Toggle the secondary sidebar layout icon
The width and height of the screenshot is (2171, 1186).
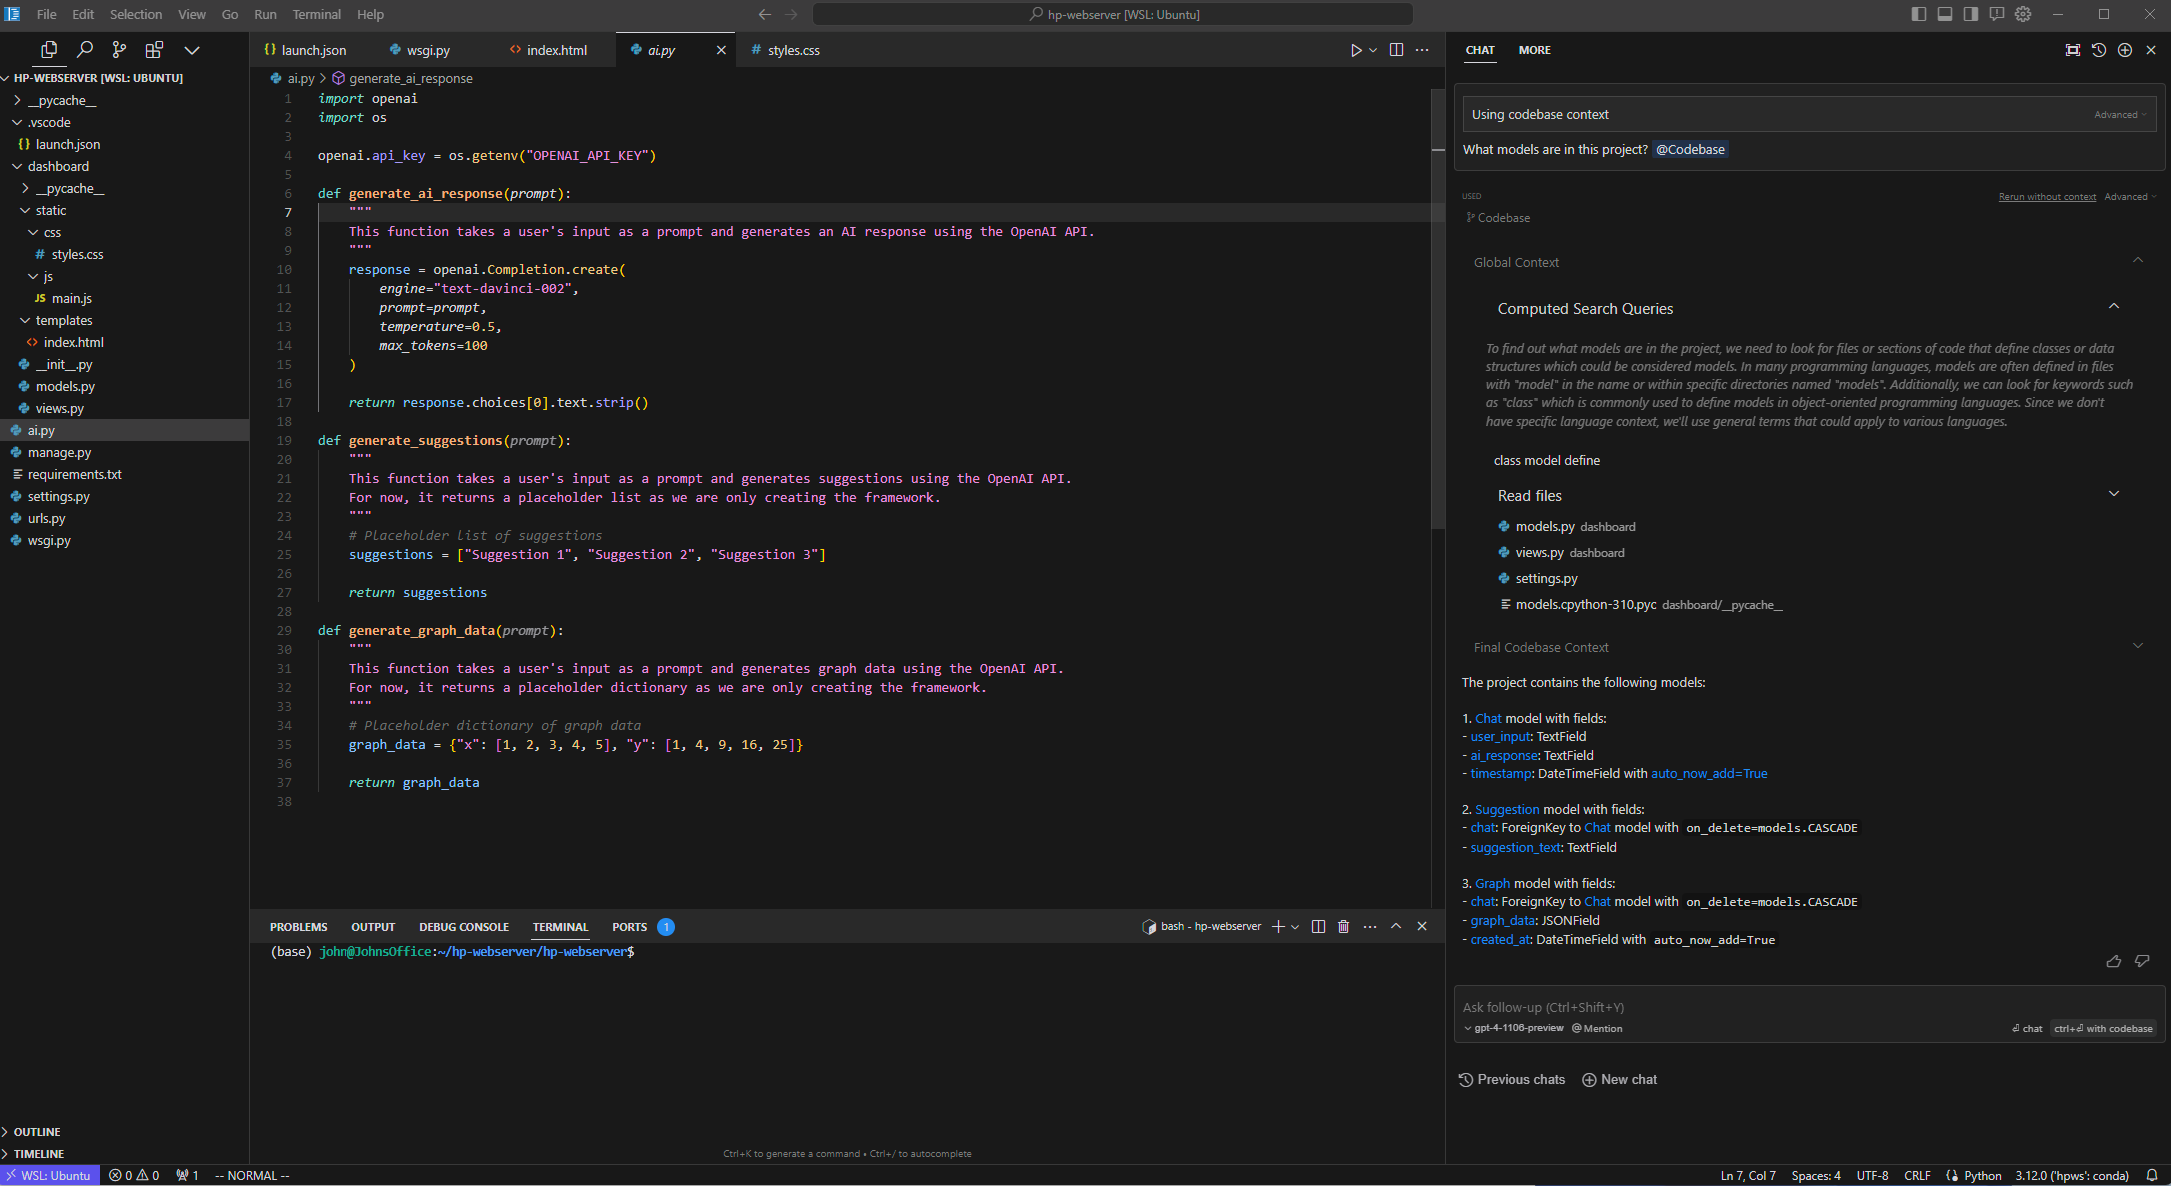[x=1970, y=14]
